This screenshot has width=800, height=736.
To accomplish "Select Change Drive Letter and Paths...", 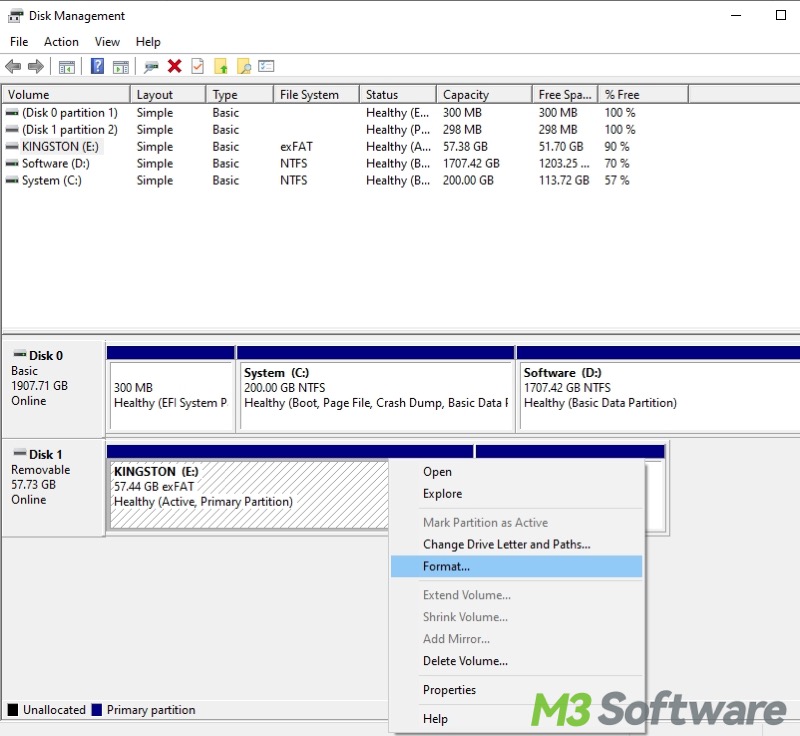I will pyautogui.click(x=516, y=544).
